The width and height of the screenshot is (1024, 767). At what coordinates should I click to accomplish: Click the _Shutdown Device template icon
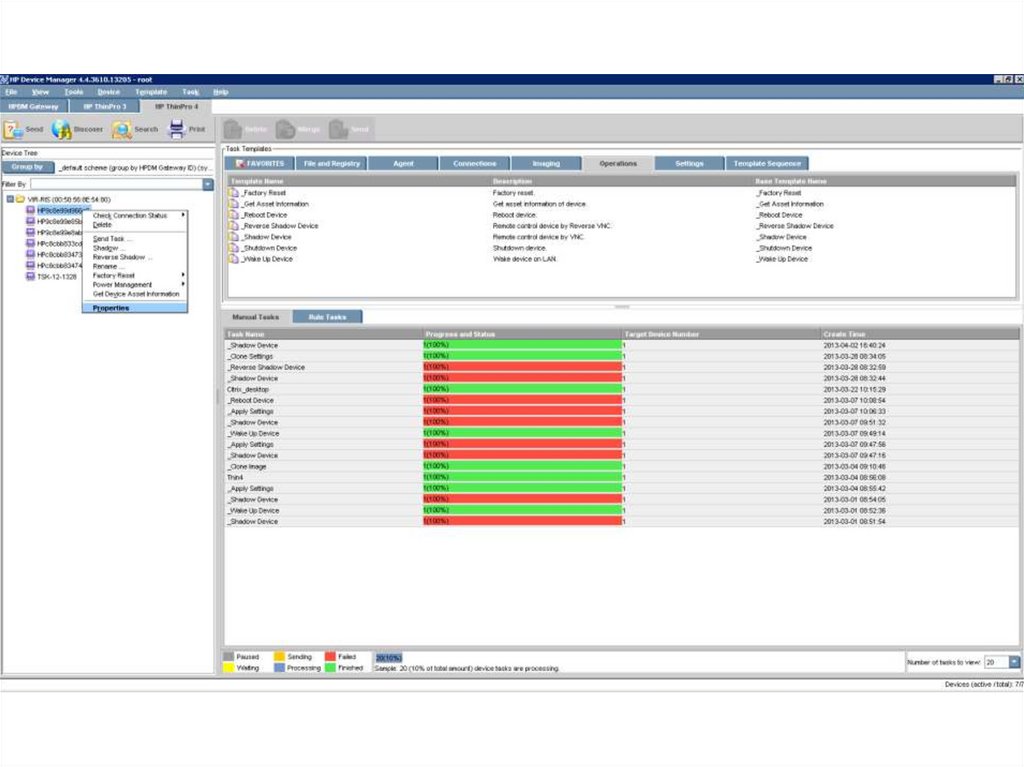[x=234, y=248]
